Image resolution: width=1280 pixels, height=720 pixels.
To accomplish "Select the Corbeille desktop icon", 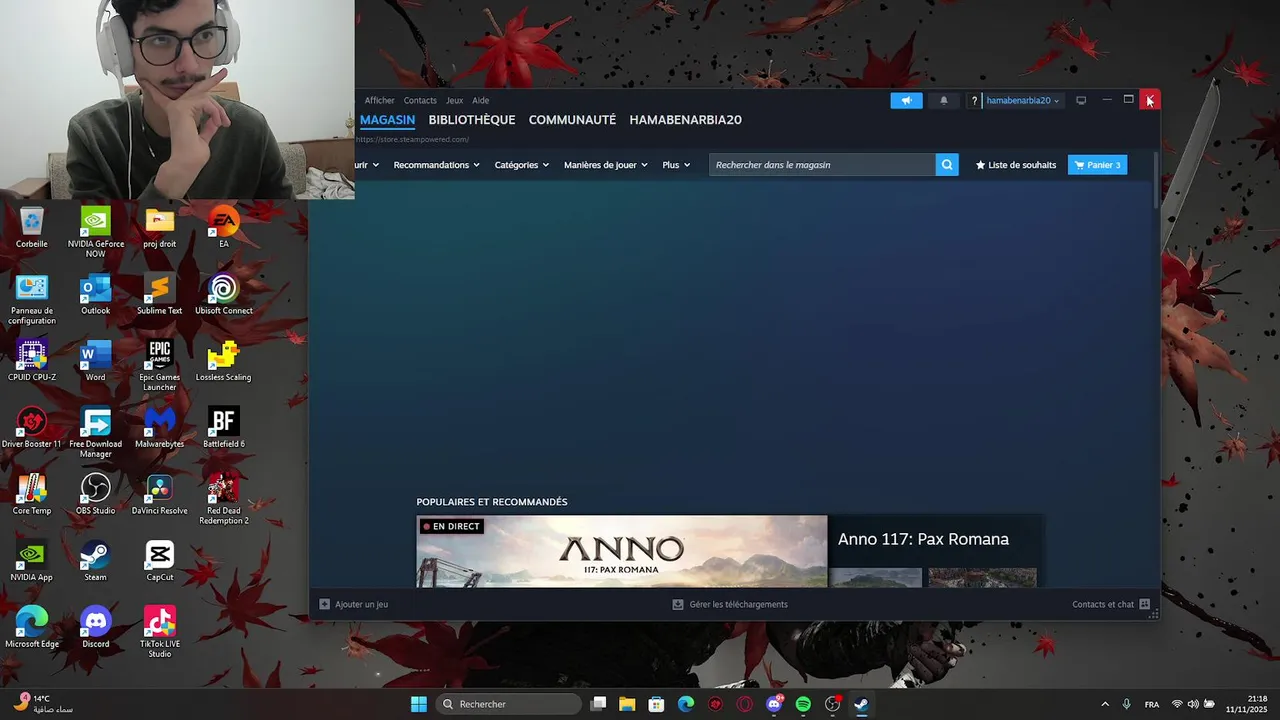I will (x=31, y=228).
